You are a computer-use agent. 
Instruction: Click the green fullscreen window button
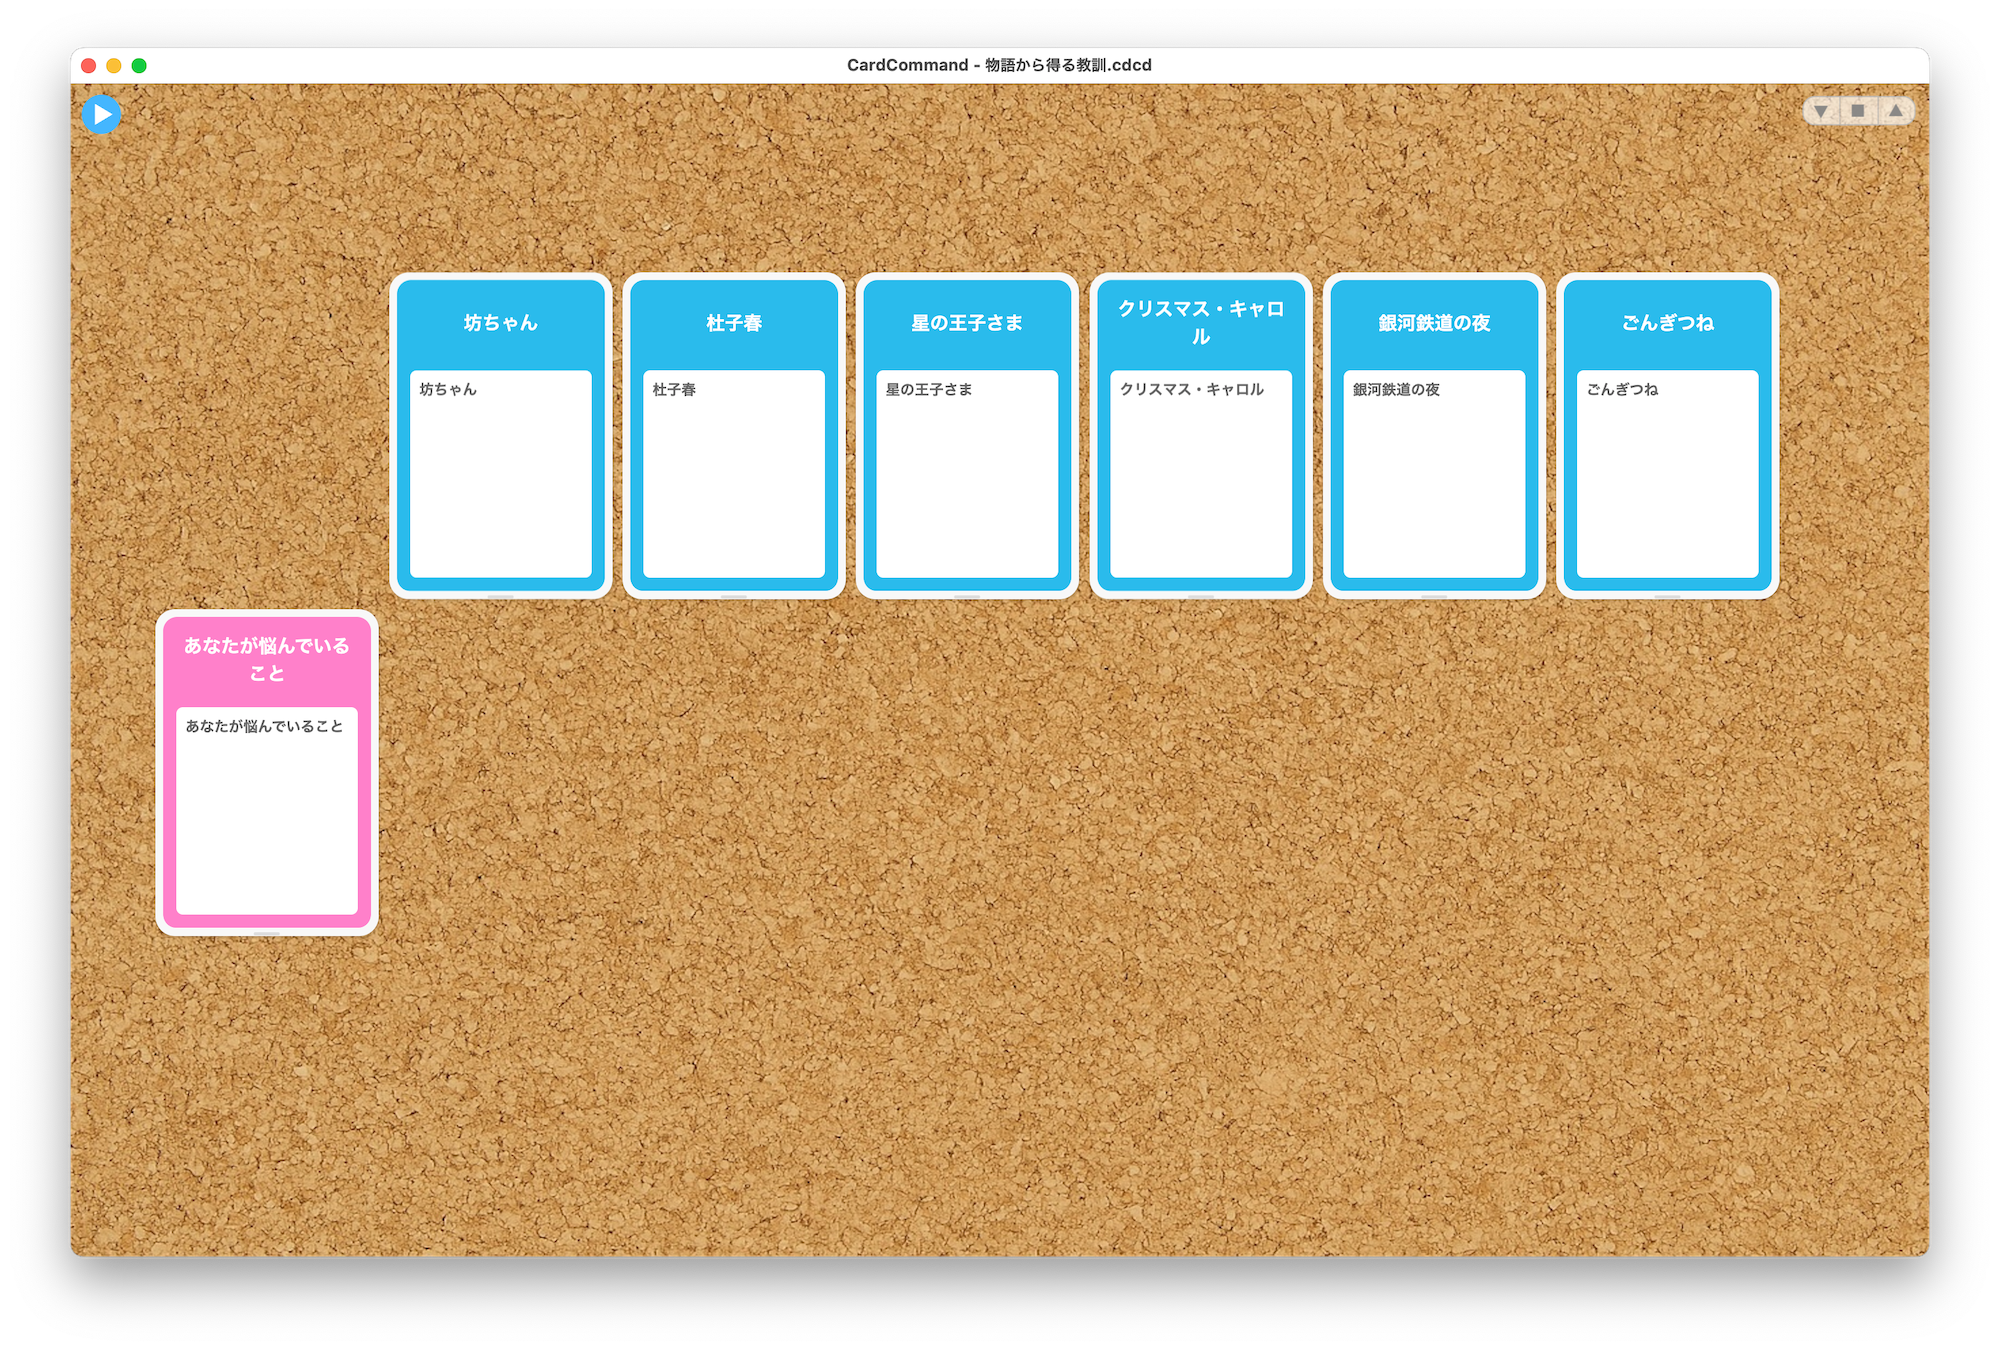139,66
